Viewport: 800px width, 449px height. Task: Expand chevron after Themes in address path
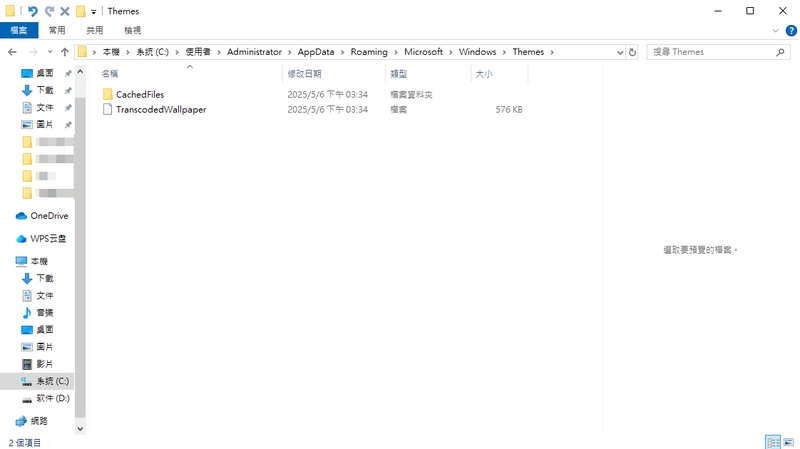(x=552, y=52)
